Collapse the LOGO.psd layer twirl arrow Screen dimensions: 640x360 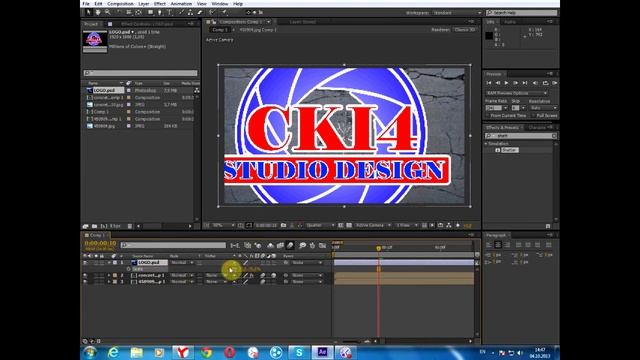pyautogui.click(x=109, y=263)
